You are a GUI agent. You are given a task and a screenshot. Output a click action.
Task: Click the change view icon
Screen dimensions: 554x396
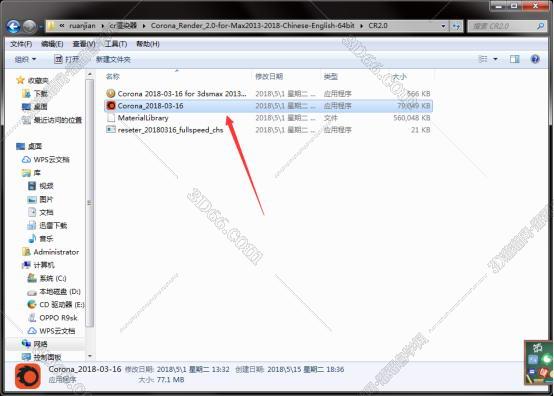483,59
